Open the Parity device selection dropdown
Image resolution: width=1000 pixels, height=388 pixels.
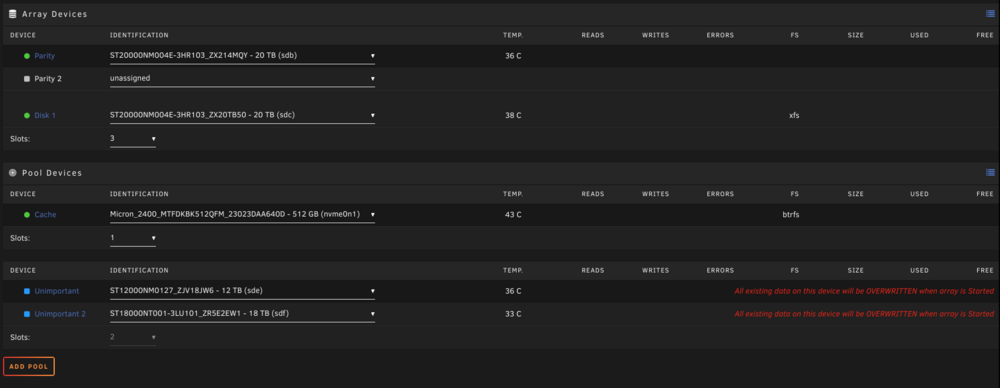pyautogui.click(x=242, y=56)
